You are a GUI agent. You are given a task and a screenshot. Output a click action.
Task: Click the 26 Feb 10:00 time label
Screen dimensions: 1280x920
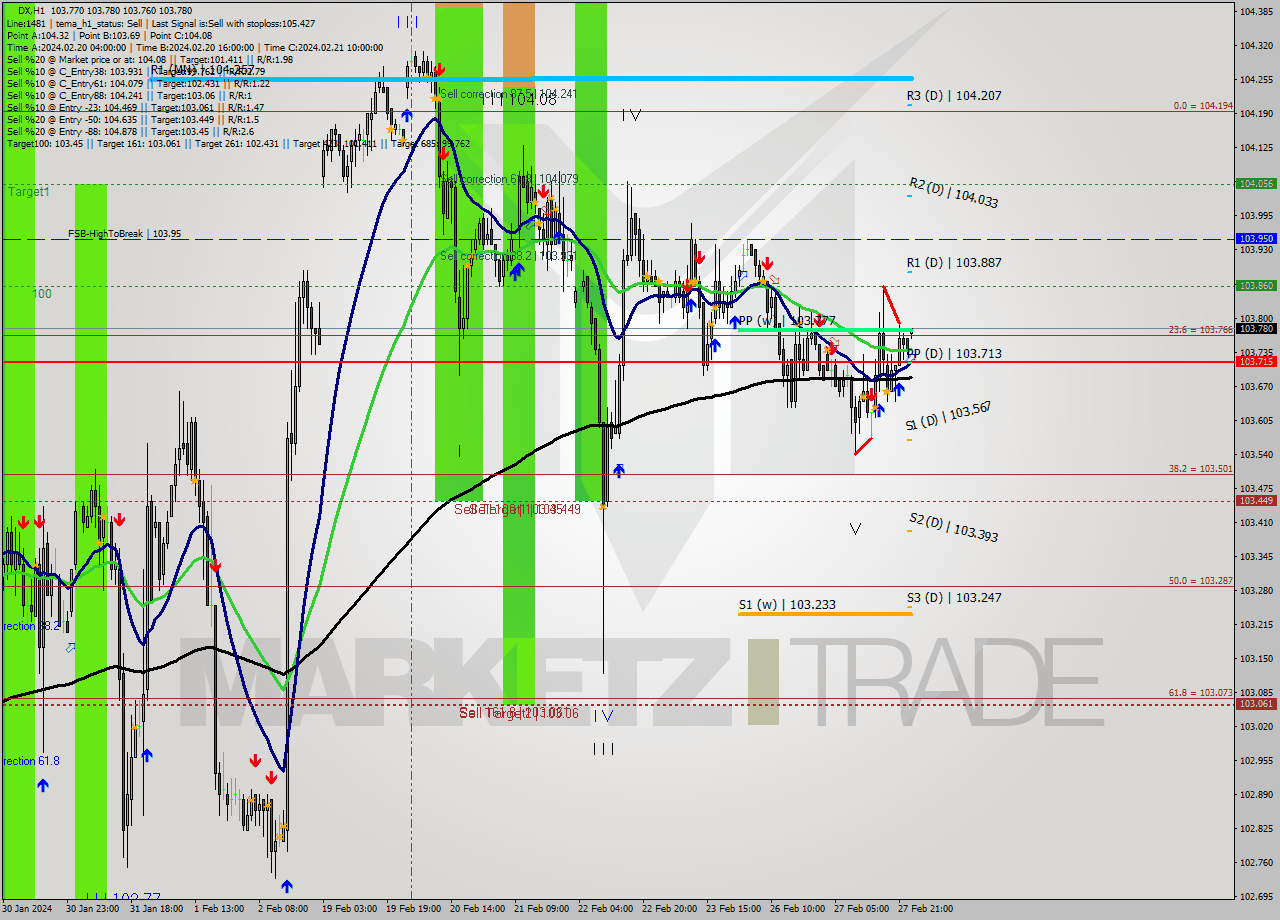click(797, 909)
